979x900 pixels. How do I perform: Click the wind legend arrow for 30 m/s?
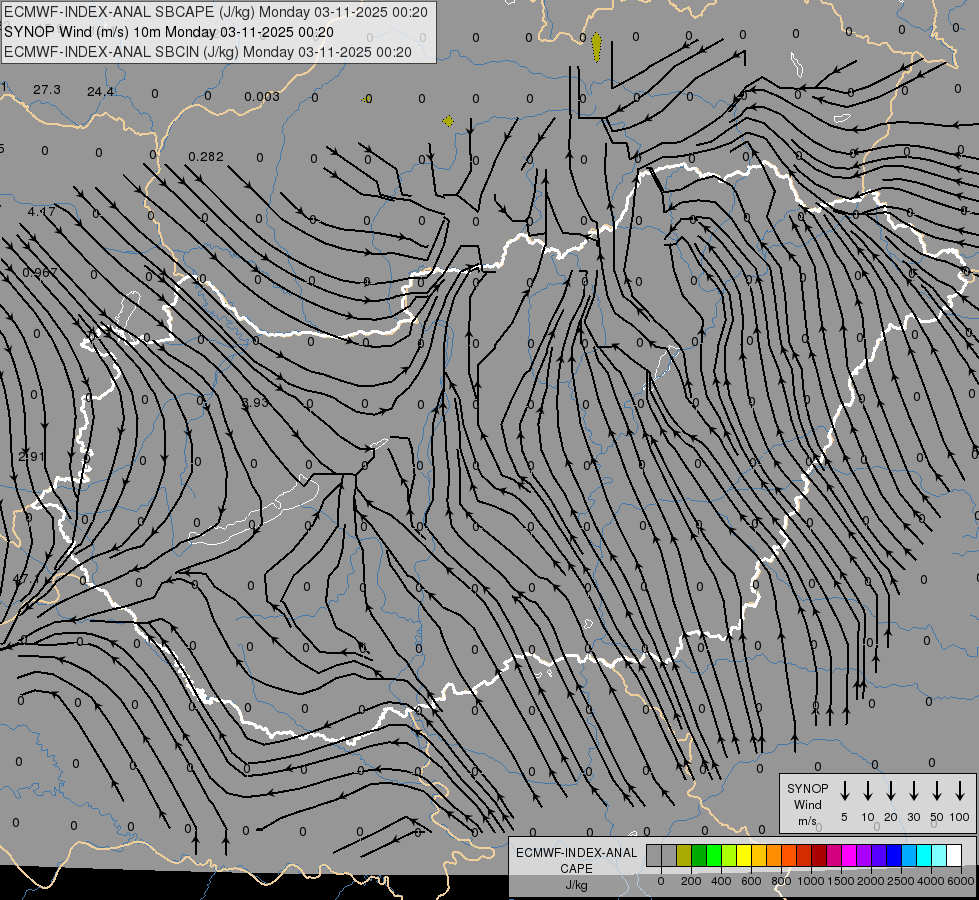click(x=913, y=791)
